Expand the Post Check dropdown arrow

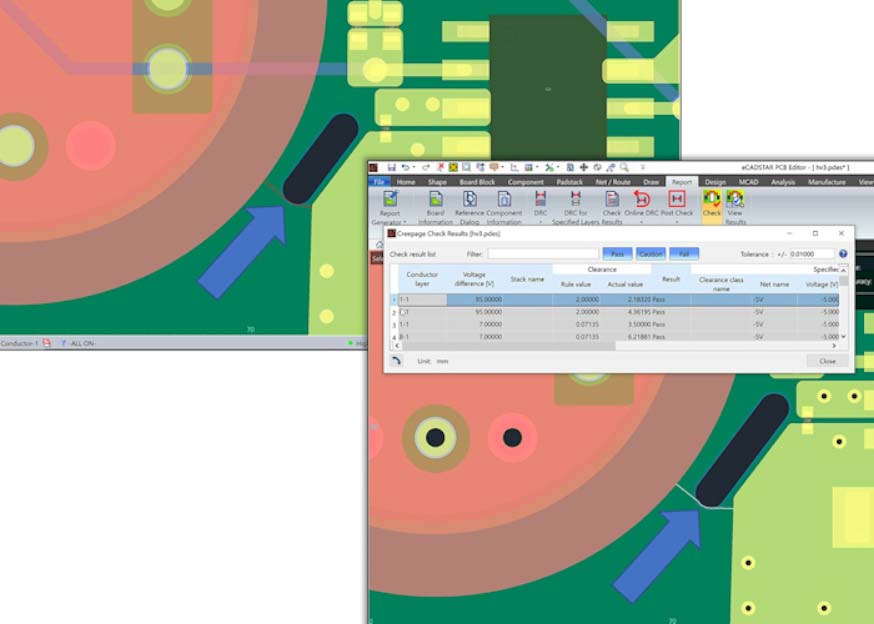coord(677,222)
